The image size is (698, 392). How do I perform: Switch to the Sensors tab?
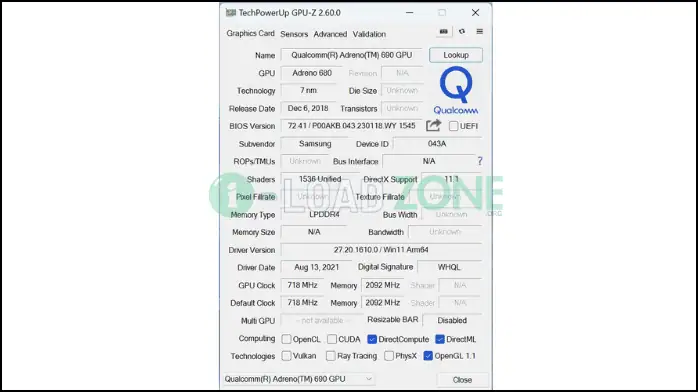[x=294, y=34]
